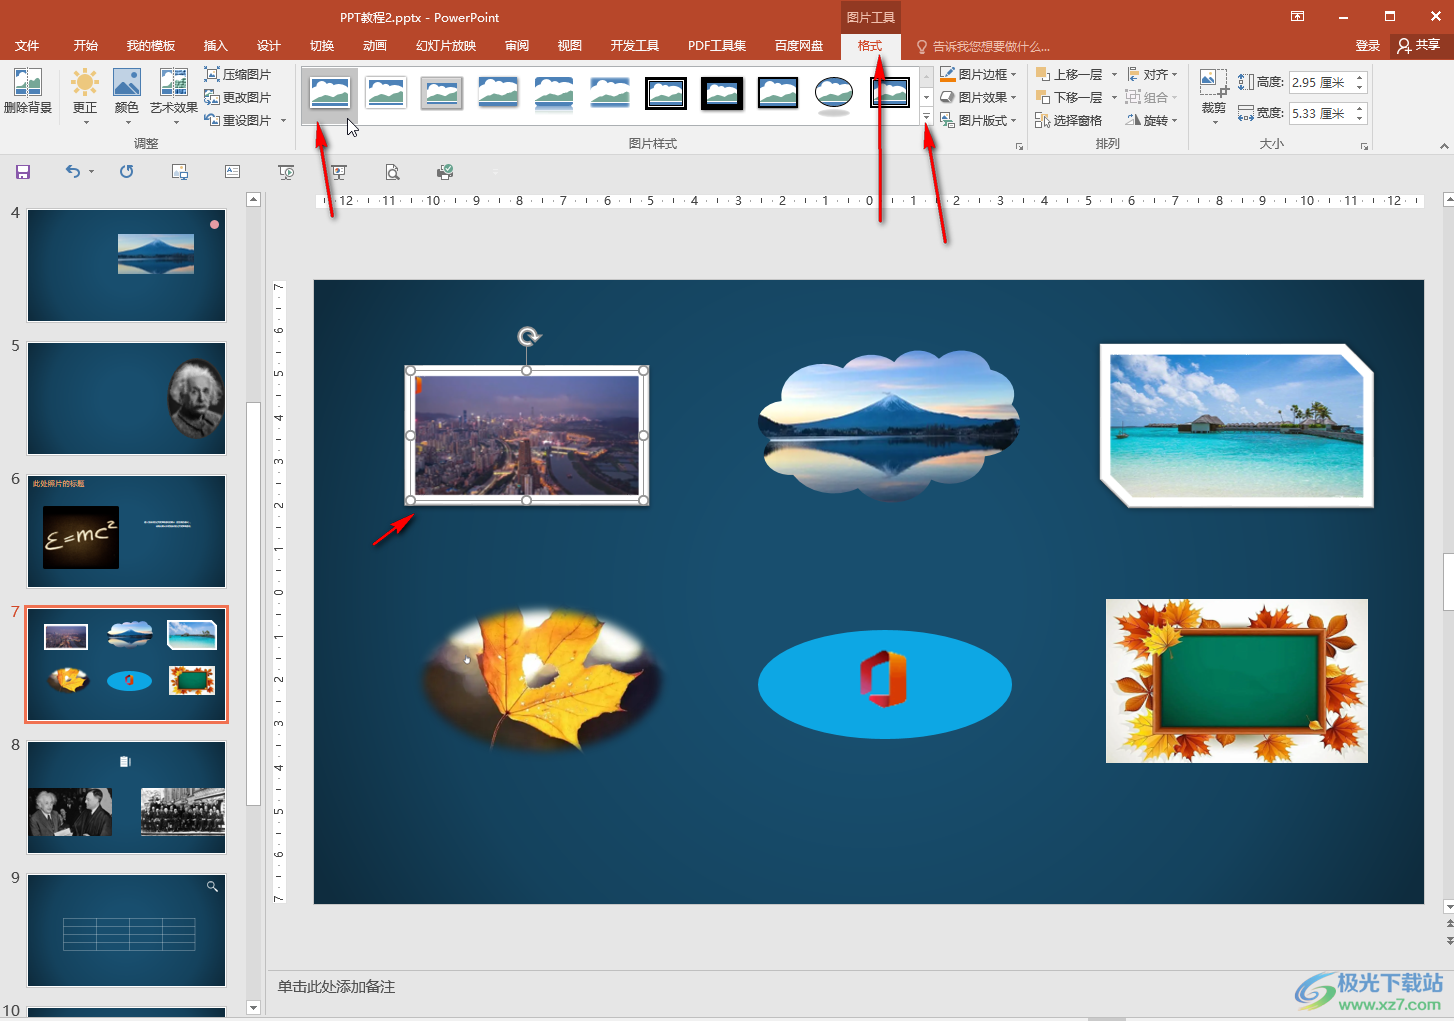Click Change Picture (更改图片)

click(238, 97)
